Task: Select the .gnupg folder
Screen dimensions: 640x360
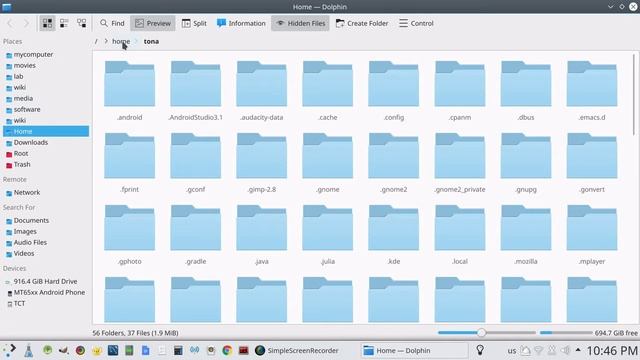Action: pyautogui.click(x=526, y=163)
